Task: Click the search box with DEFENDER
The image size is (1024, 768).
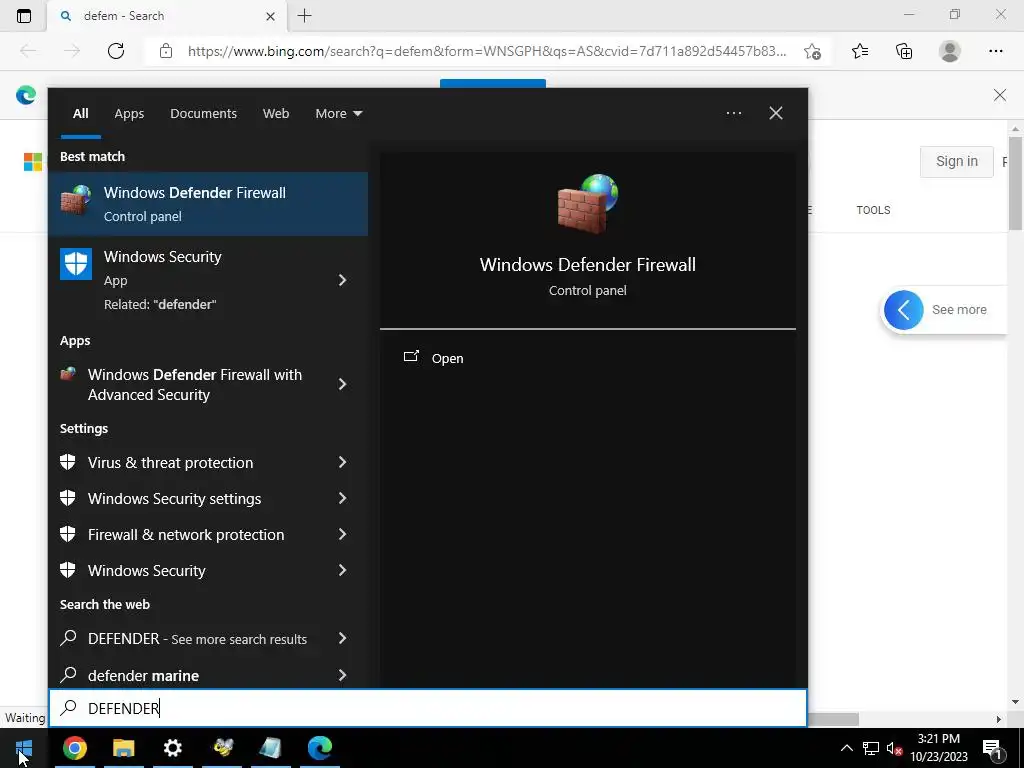Action: point(428,708)
